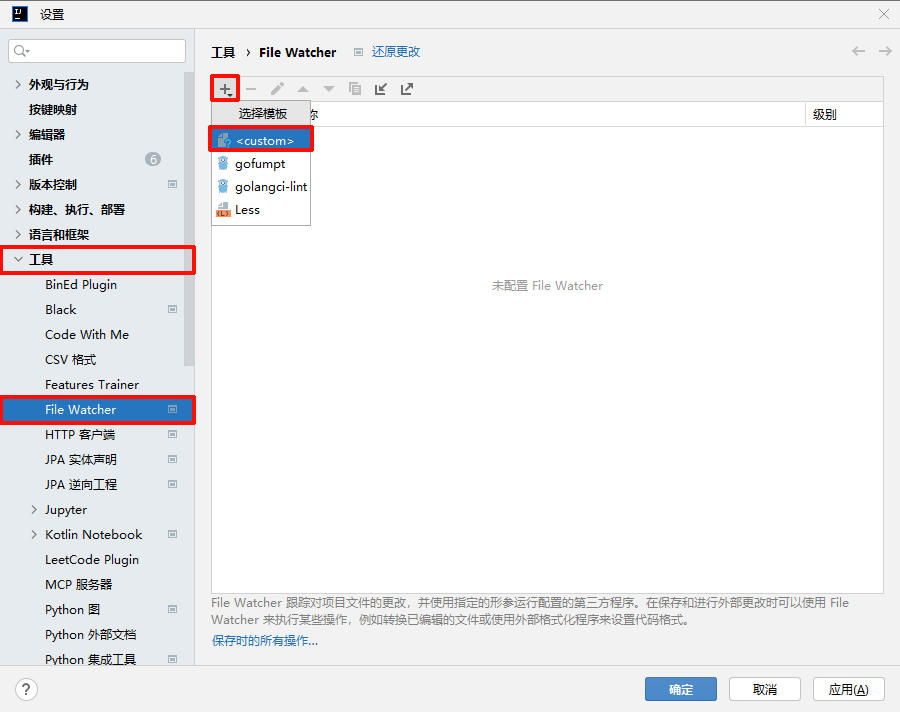This screenshot has height=712, width=900.
Task: Click the edit pencil icon
Action: [277, 89]
